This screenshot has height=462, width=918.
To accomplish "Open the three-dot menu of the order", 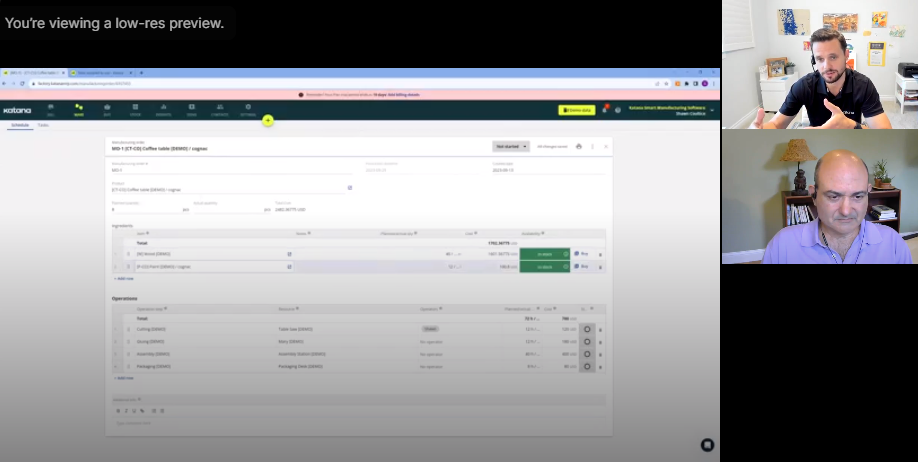I will [x=592, y=146].
